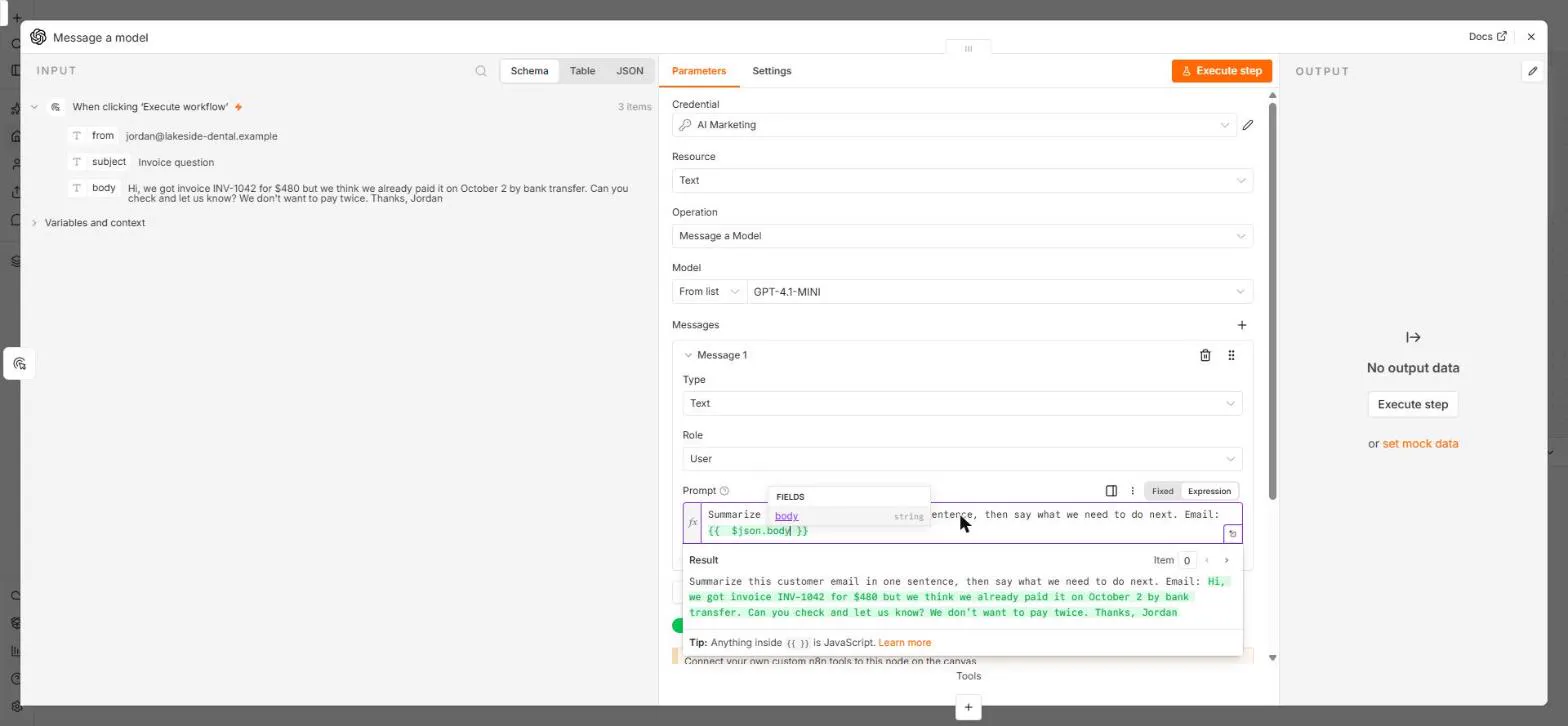Click the drag handle icon for Message 1
This screenshot has width=1568, height=726.
point(1231,355)
